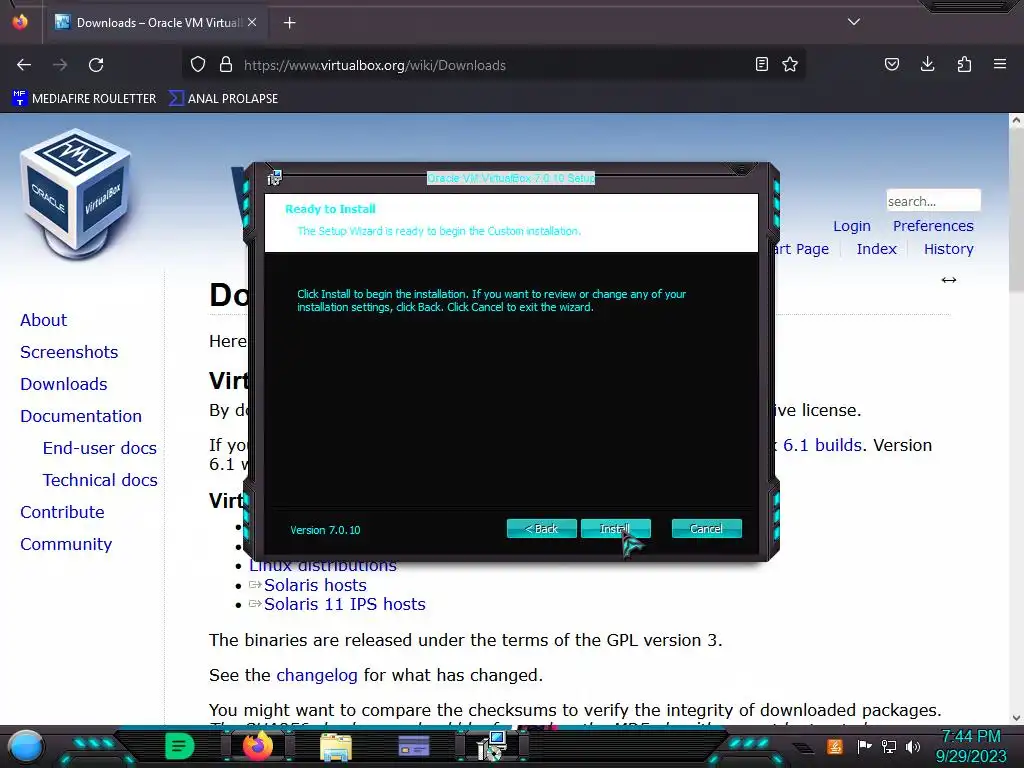Open volume speaker tray icon
This screenshot has height=768, width=1024.
[x=912, y=746]
